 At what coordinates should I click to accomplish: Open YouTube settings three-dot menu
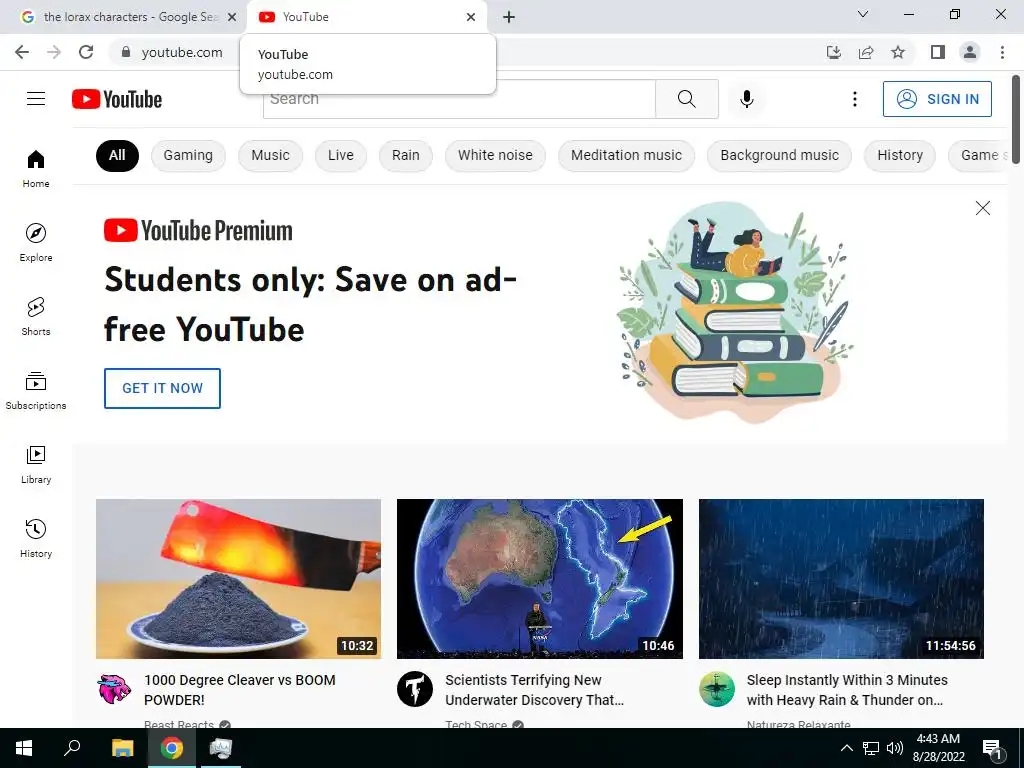click(854, 99)
